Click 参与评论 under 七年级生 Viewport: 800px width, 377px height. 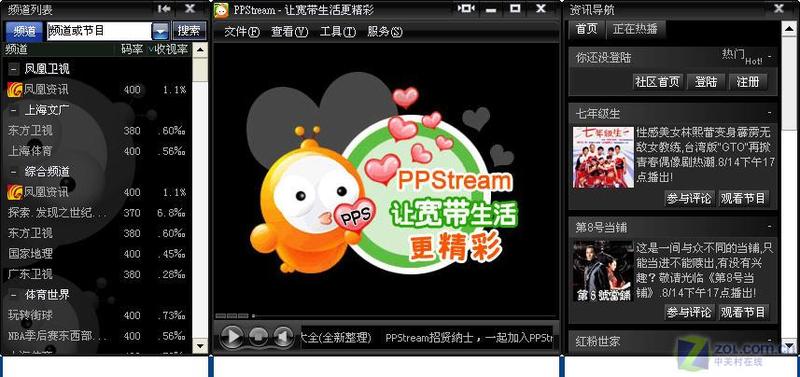[x=689, y=198]
